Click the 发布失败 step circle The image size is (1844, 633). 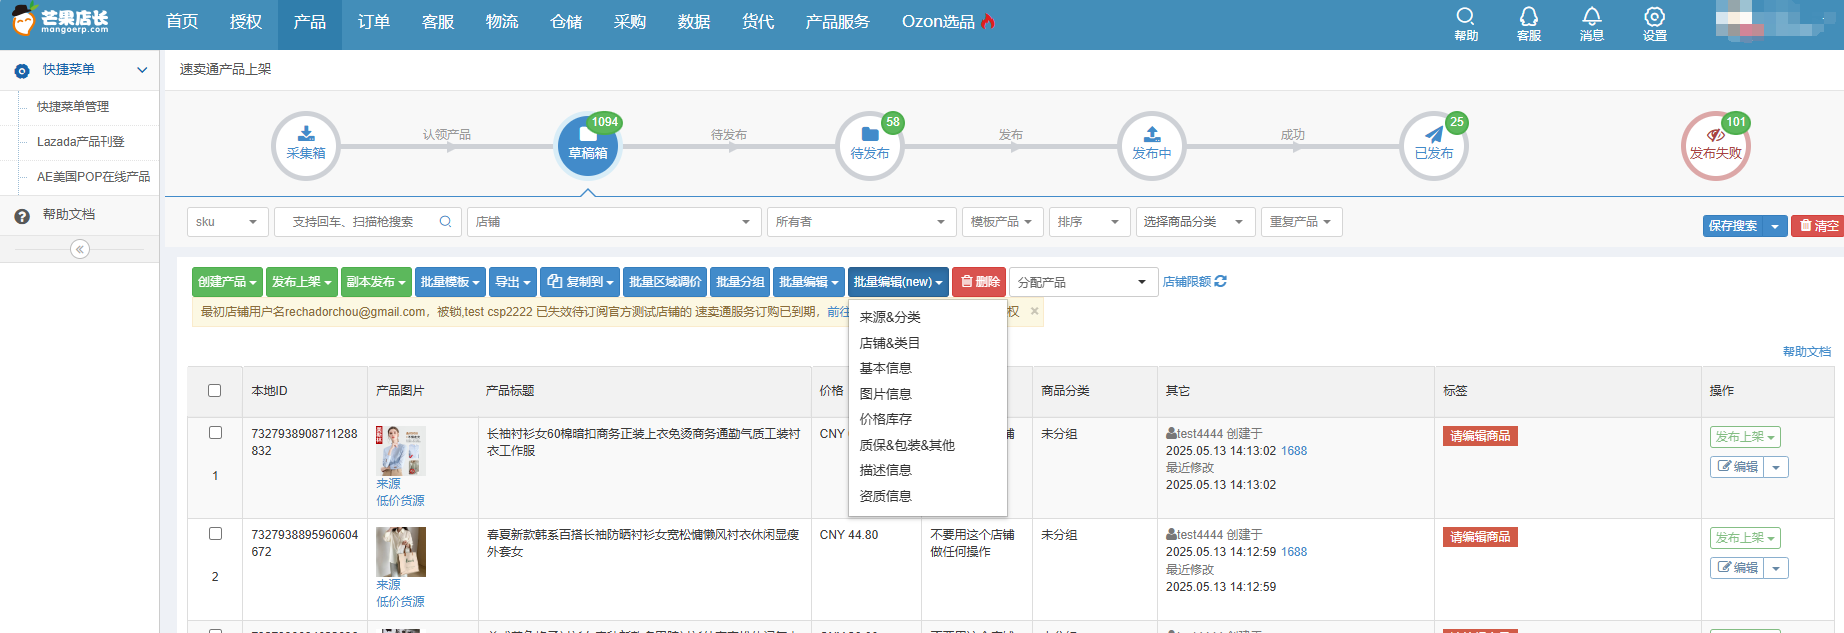click(1716, 146)
